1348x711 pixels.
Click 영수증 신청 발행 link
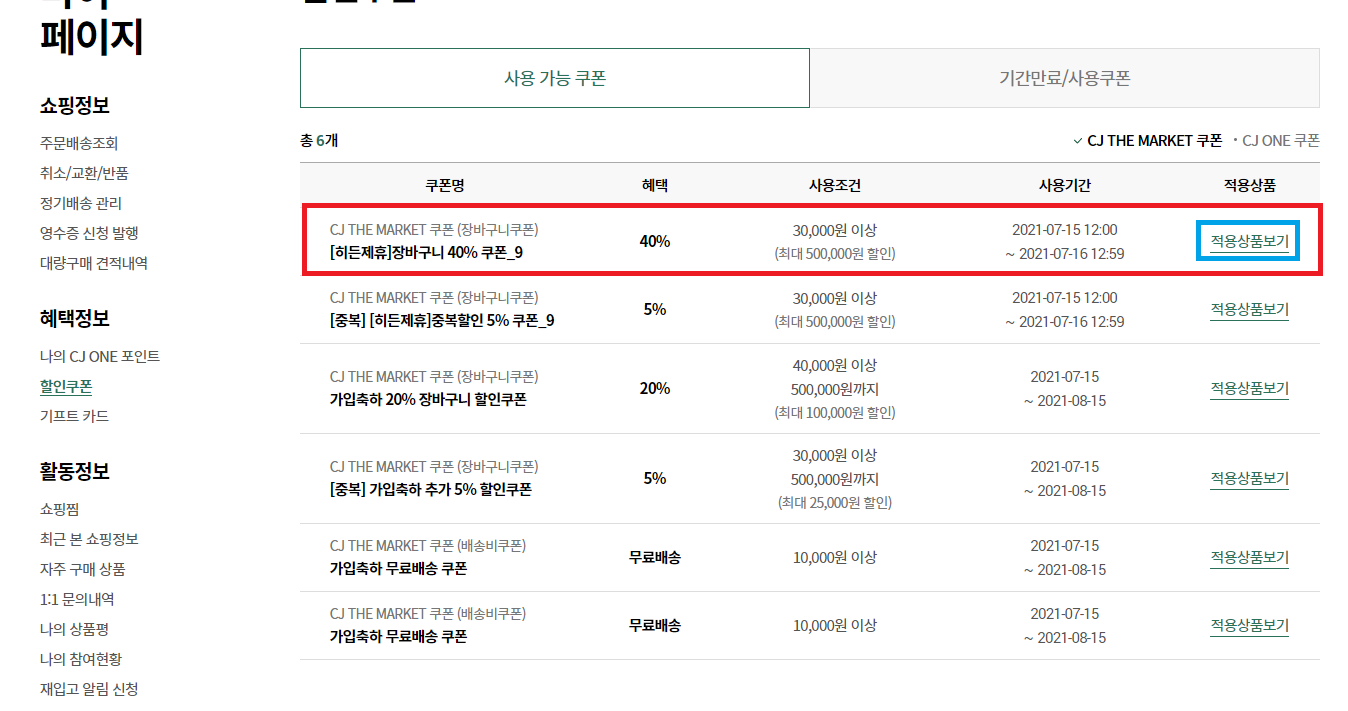coord(89,233)
